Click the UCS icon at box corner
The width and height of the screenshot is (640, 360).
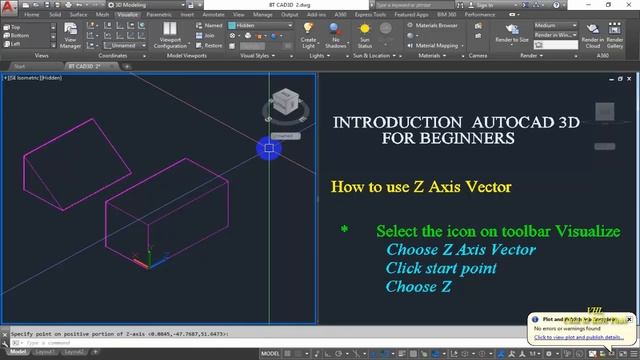(149, 258)
